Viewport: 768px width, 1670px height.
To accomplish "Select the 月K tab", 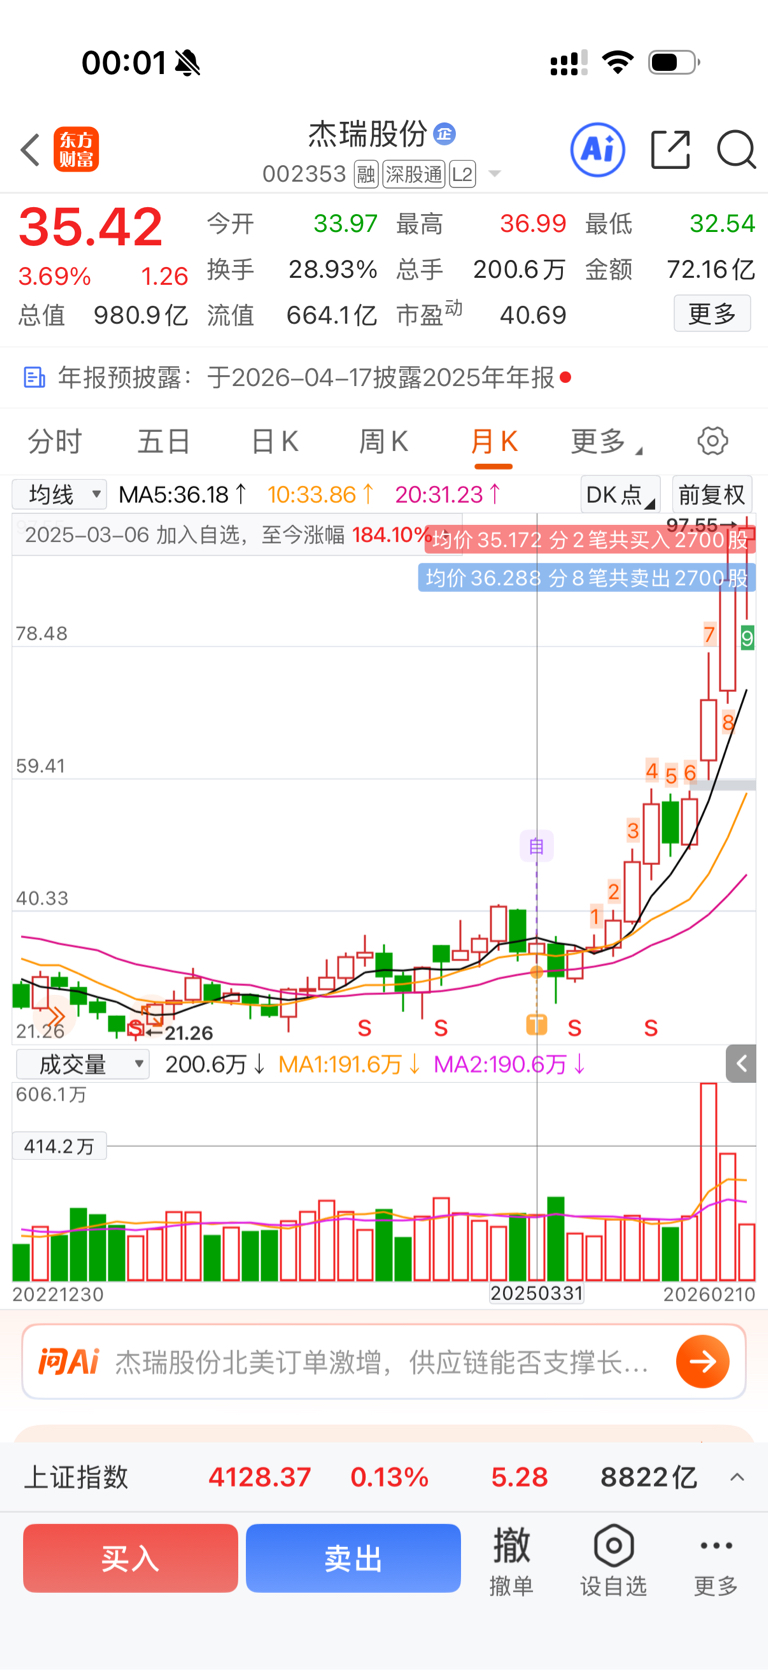I will click(493, 441).
